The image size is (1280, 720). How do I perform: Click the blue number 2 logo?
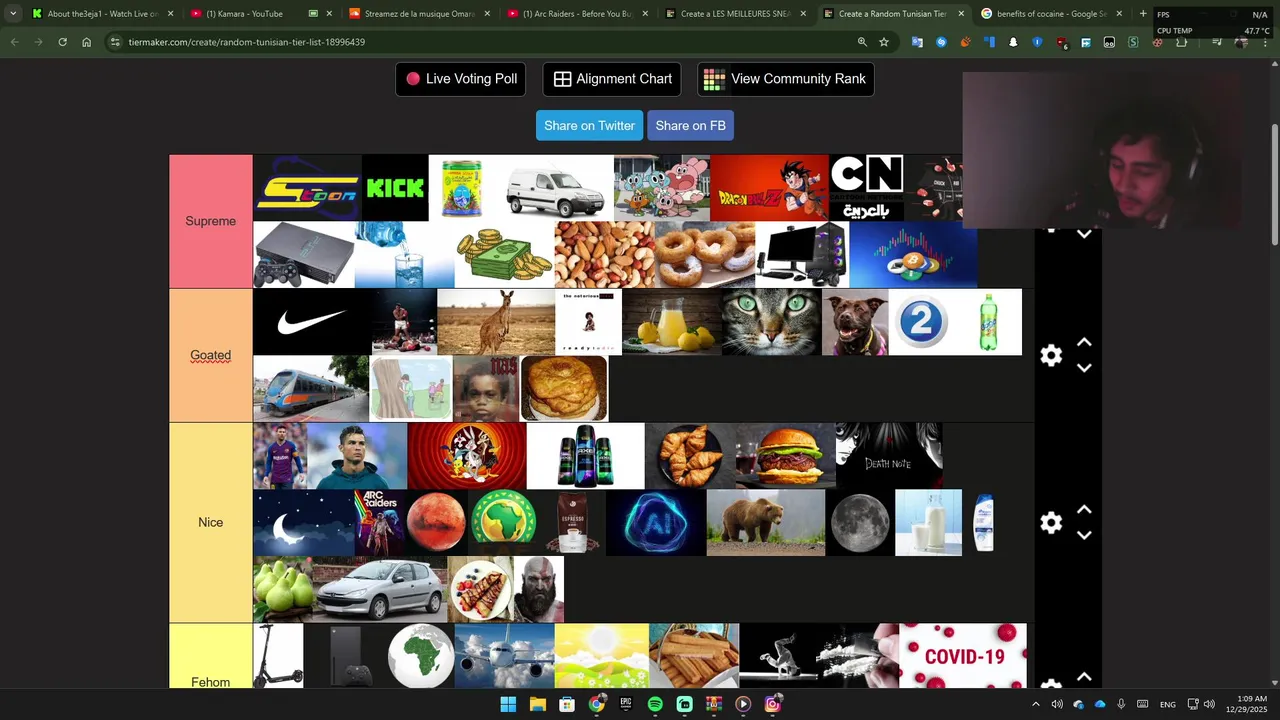pos(921,322)
